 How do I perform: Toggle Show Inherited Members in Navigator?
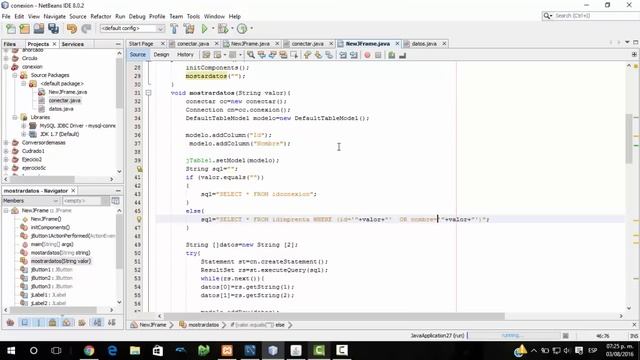click(11, 323)
